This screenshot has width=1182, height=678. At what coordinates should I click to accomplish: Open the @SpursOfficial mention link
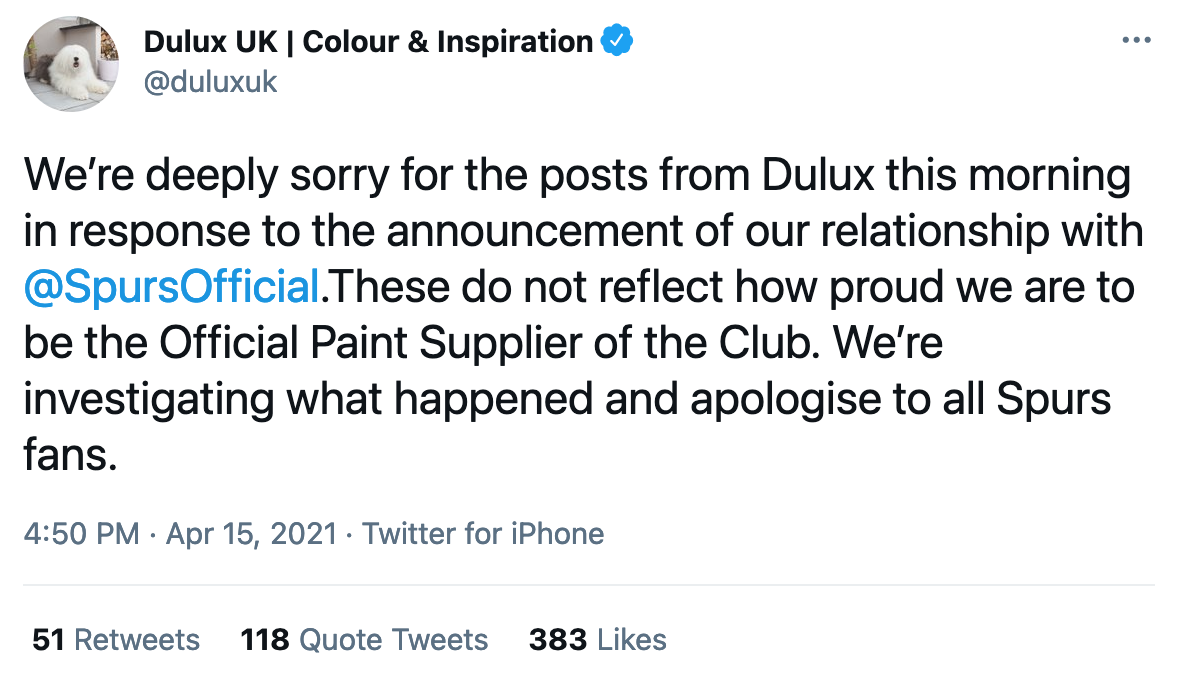172,287
